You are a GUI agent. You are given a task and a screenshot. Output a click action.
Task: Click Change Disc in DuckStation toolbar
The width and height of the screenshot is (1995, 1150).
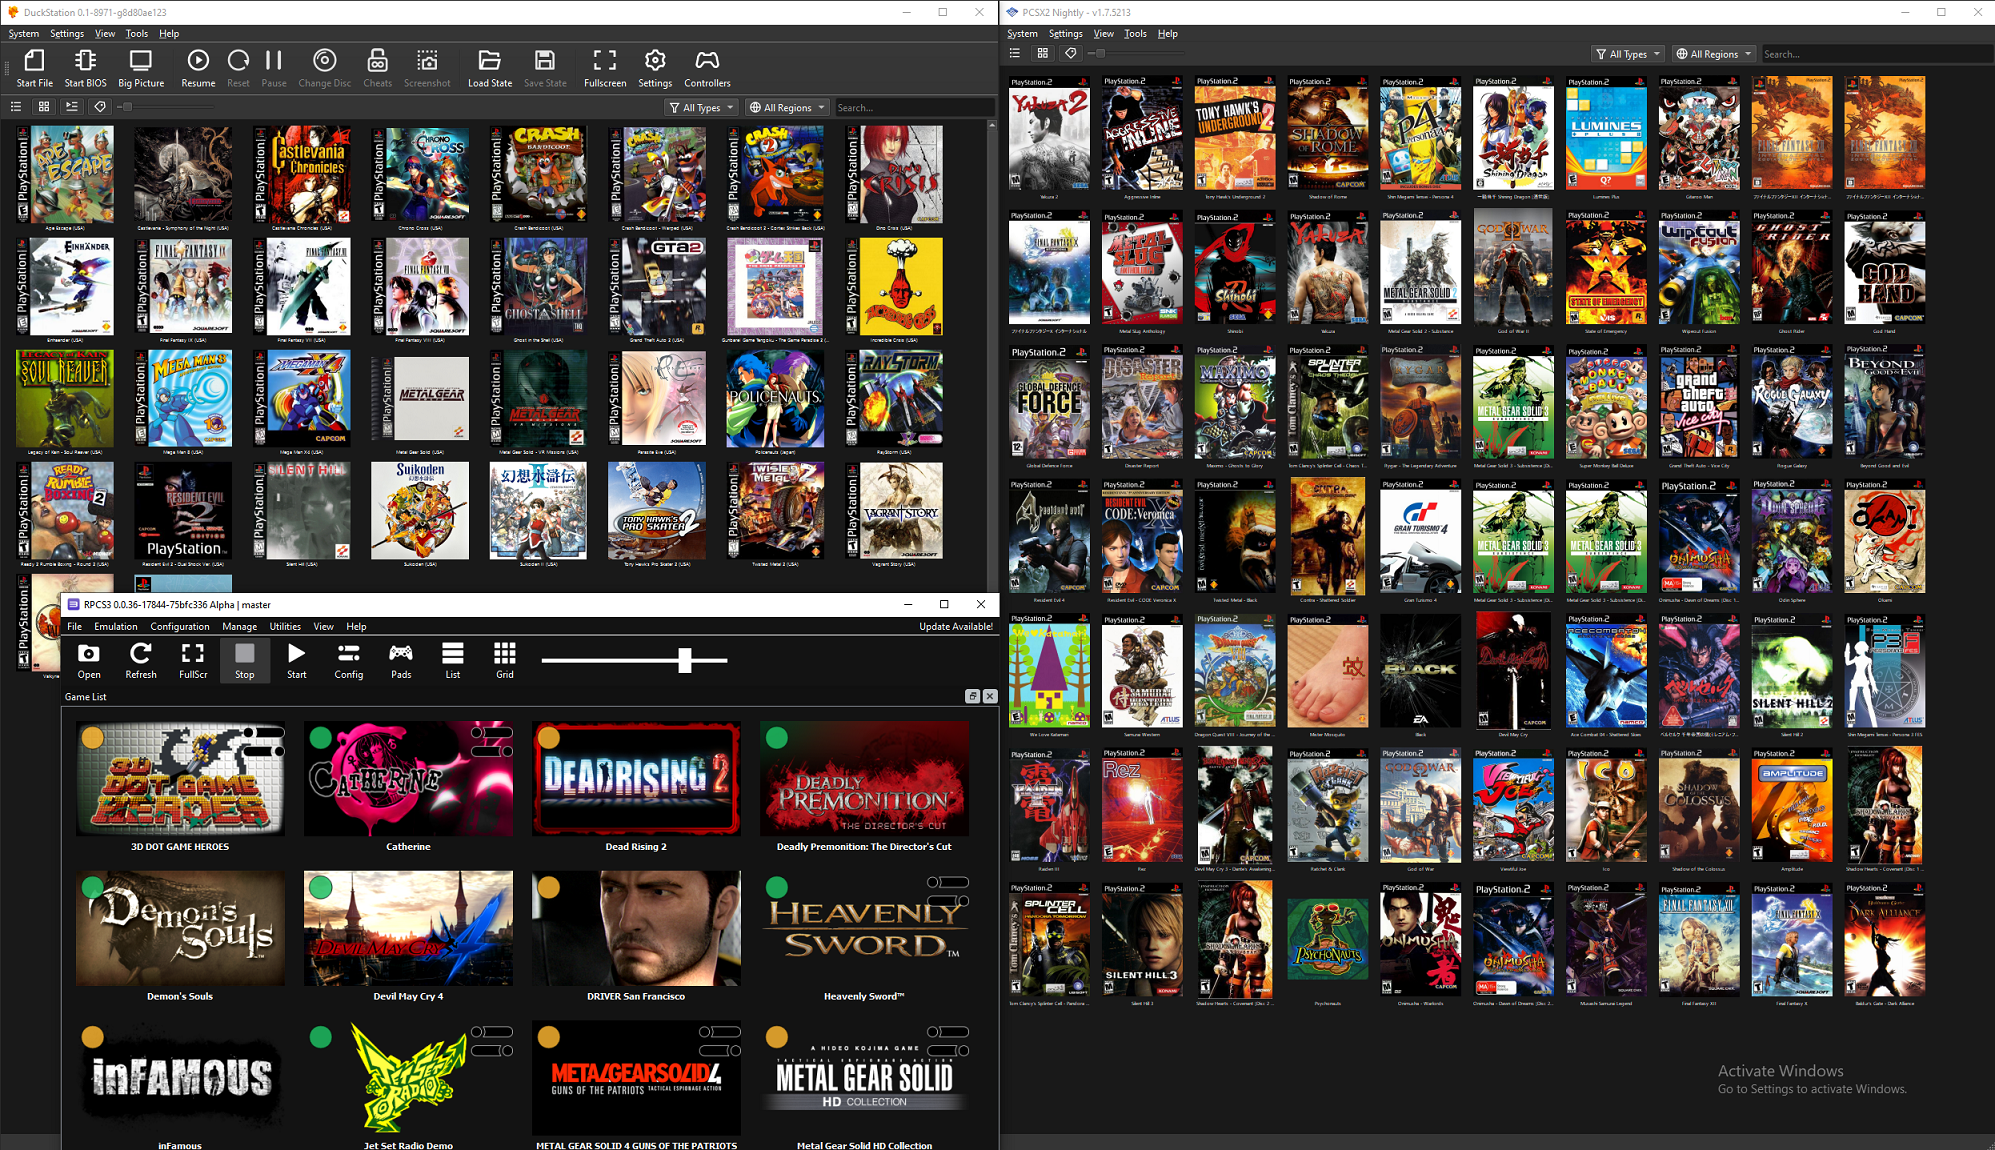coord(324,69)
